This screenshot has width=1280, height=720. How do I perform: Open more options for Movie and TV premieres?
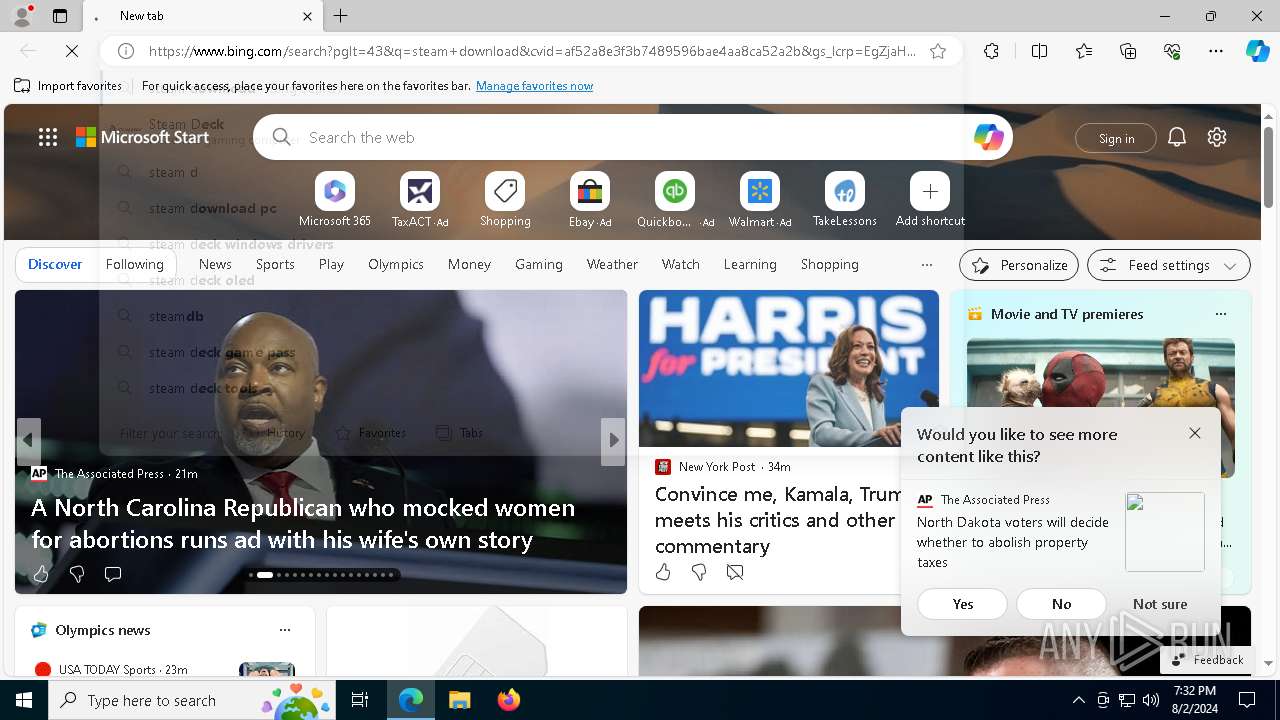[1220, 314]
